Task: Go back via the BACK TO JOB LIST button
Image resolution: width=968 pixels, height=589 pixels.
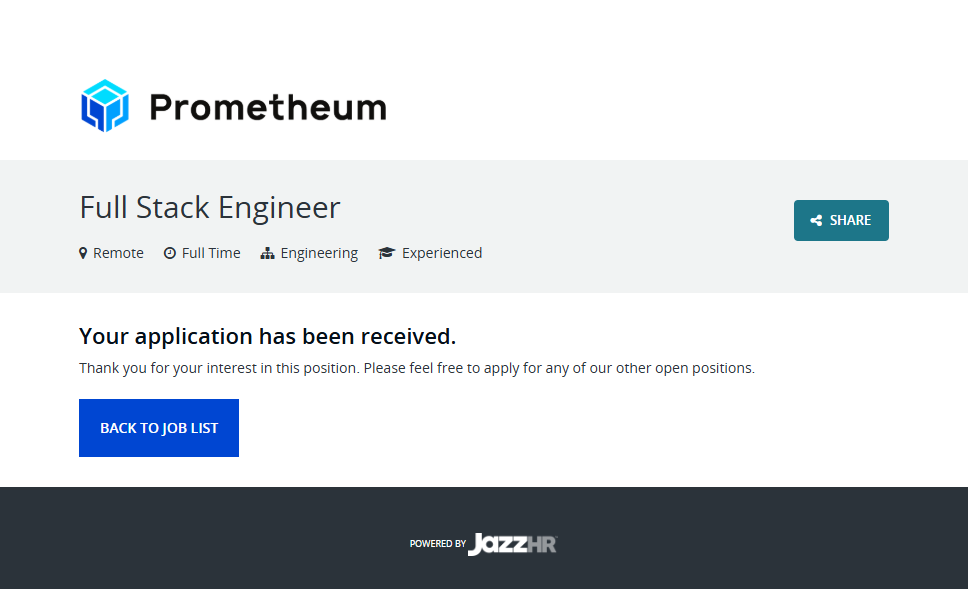Action: point(159,428)
